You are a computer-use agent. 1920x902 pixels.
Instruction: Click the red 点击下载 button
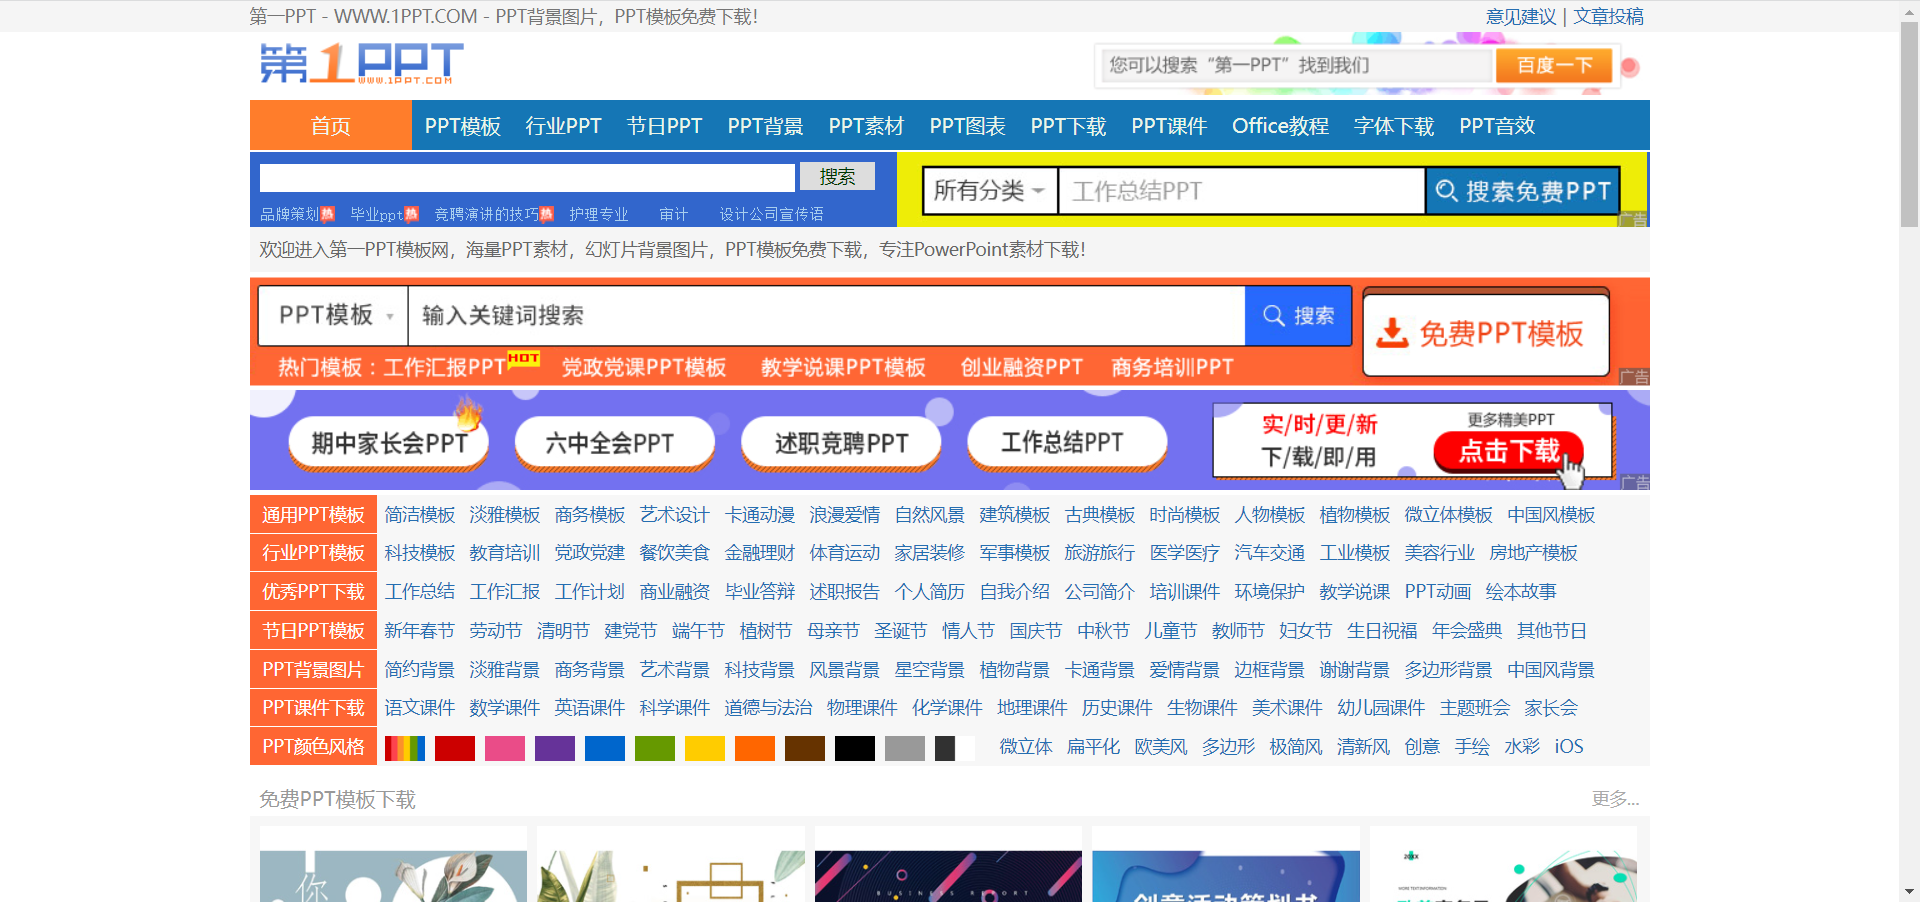[x=1509, y=451]
